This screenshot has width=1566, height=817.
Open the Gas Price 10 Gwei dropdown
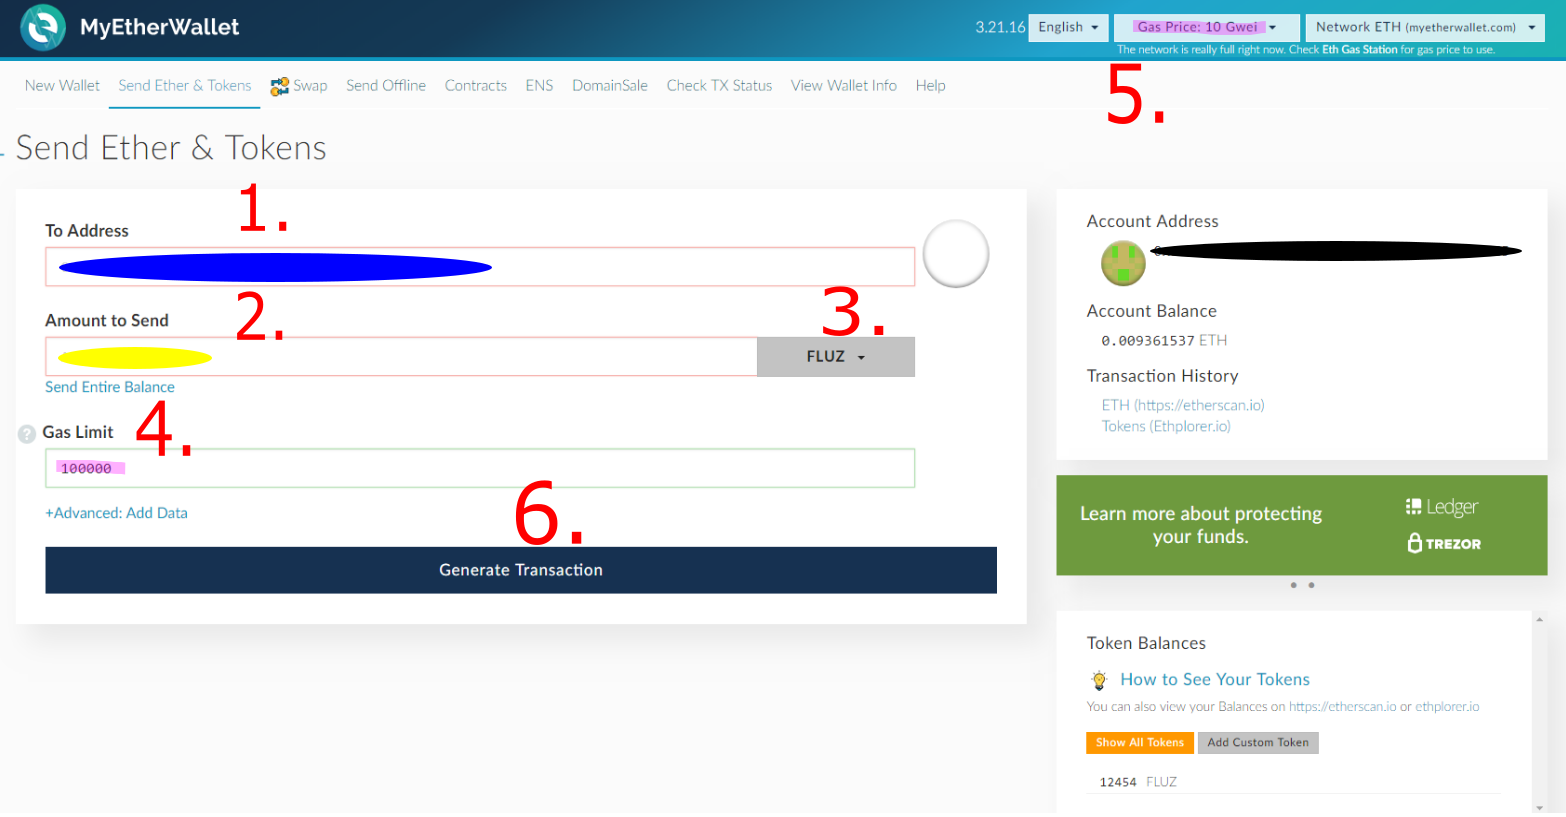point(1207,27)
